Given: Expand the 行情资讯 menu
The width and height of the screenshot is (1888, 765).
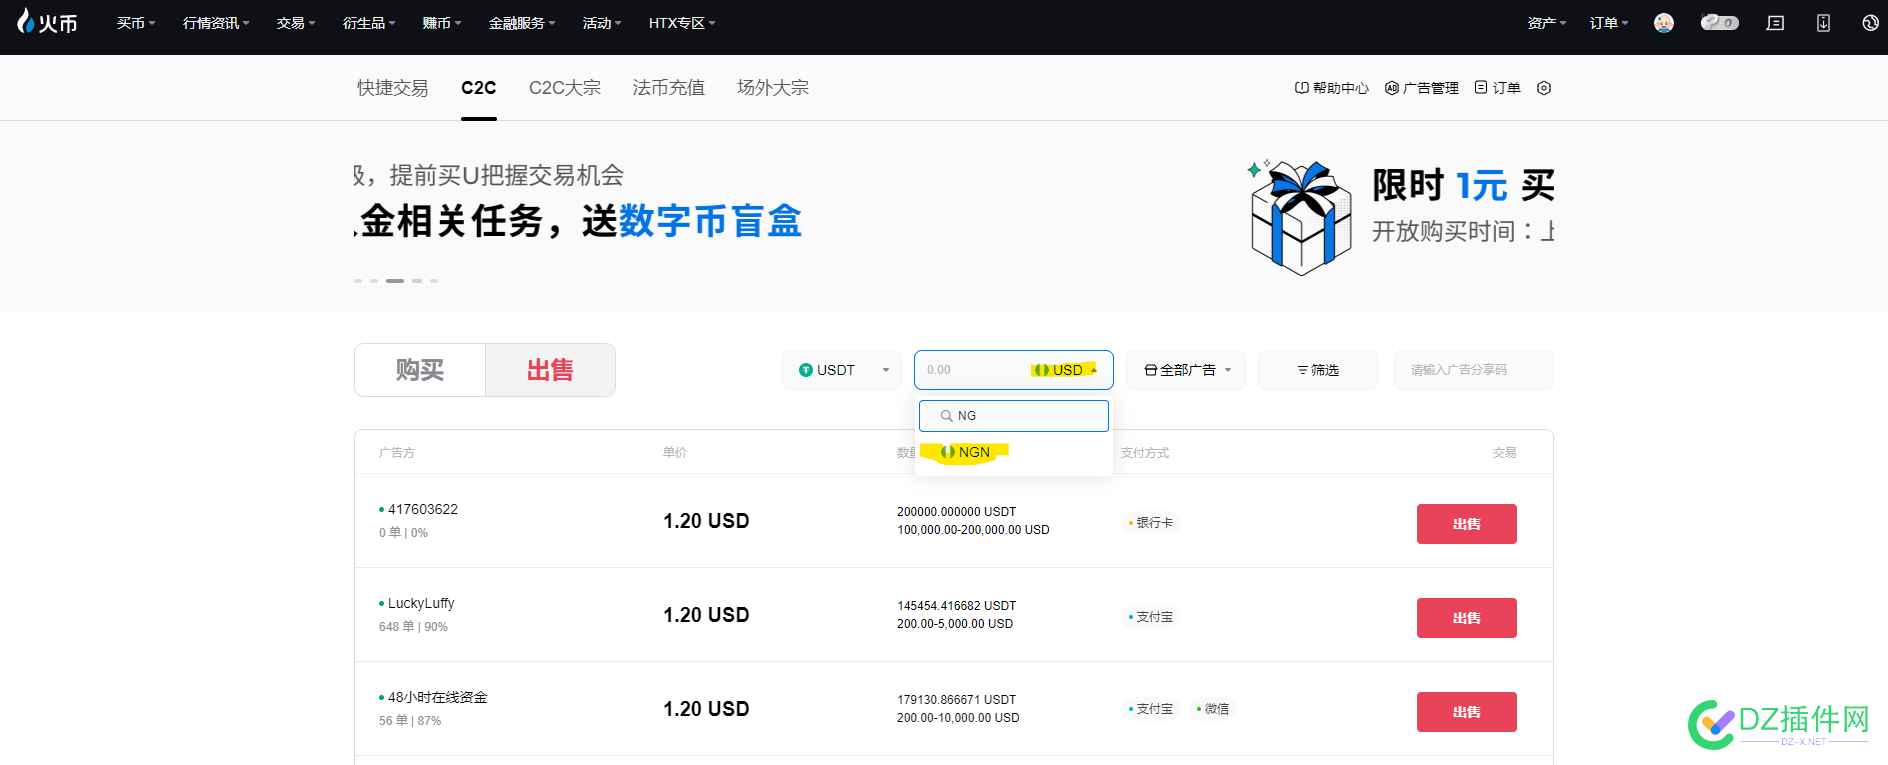Looking at the screenshot, I should click(216, 23).
